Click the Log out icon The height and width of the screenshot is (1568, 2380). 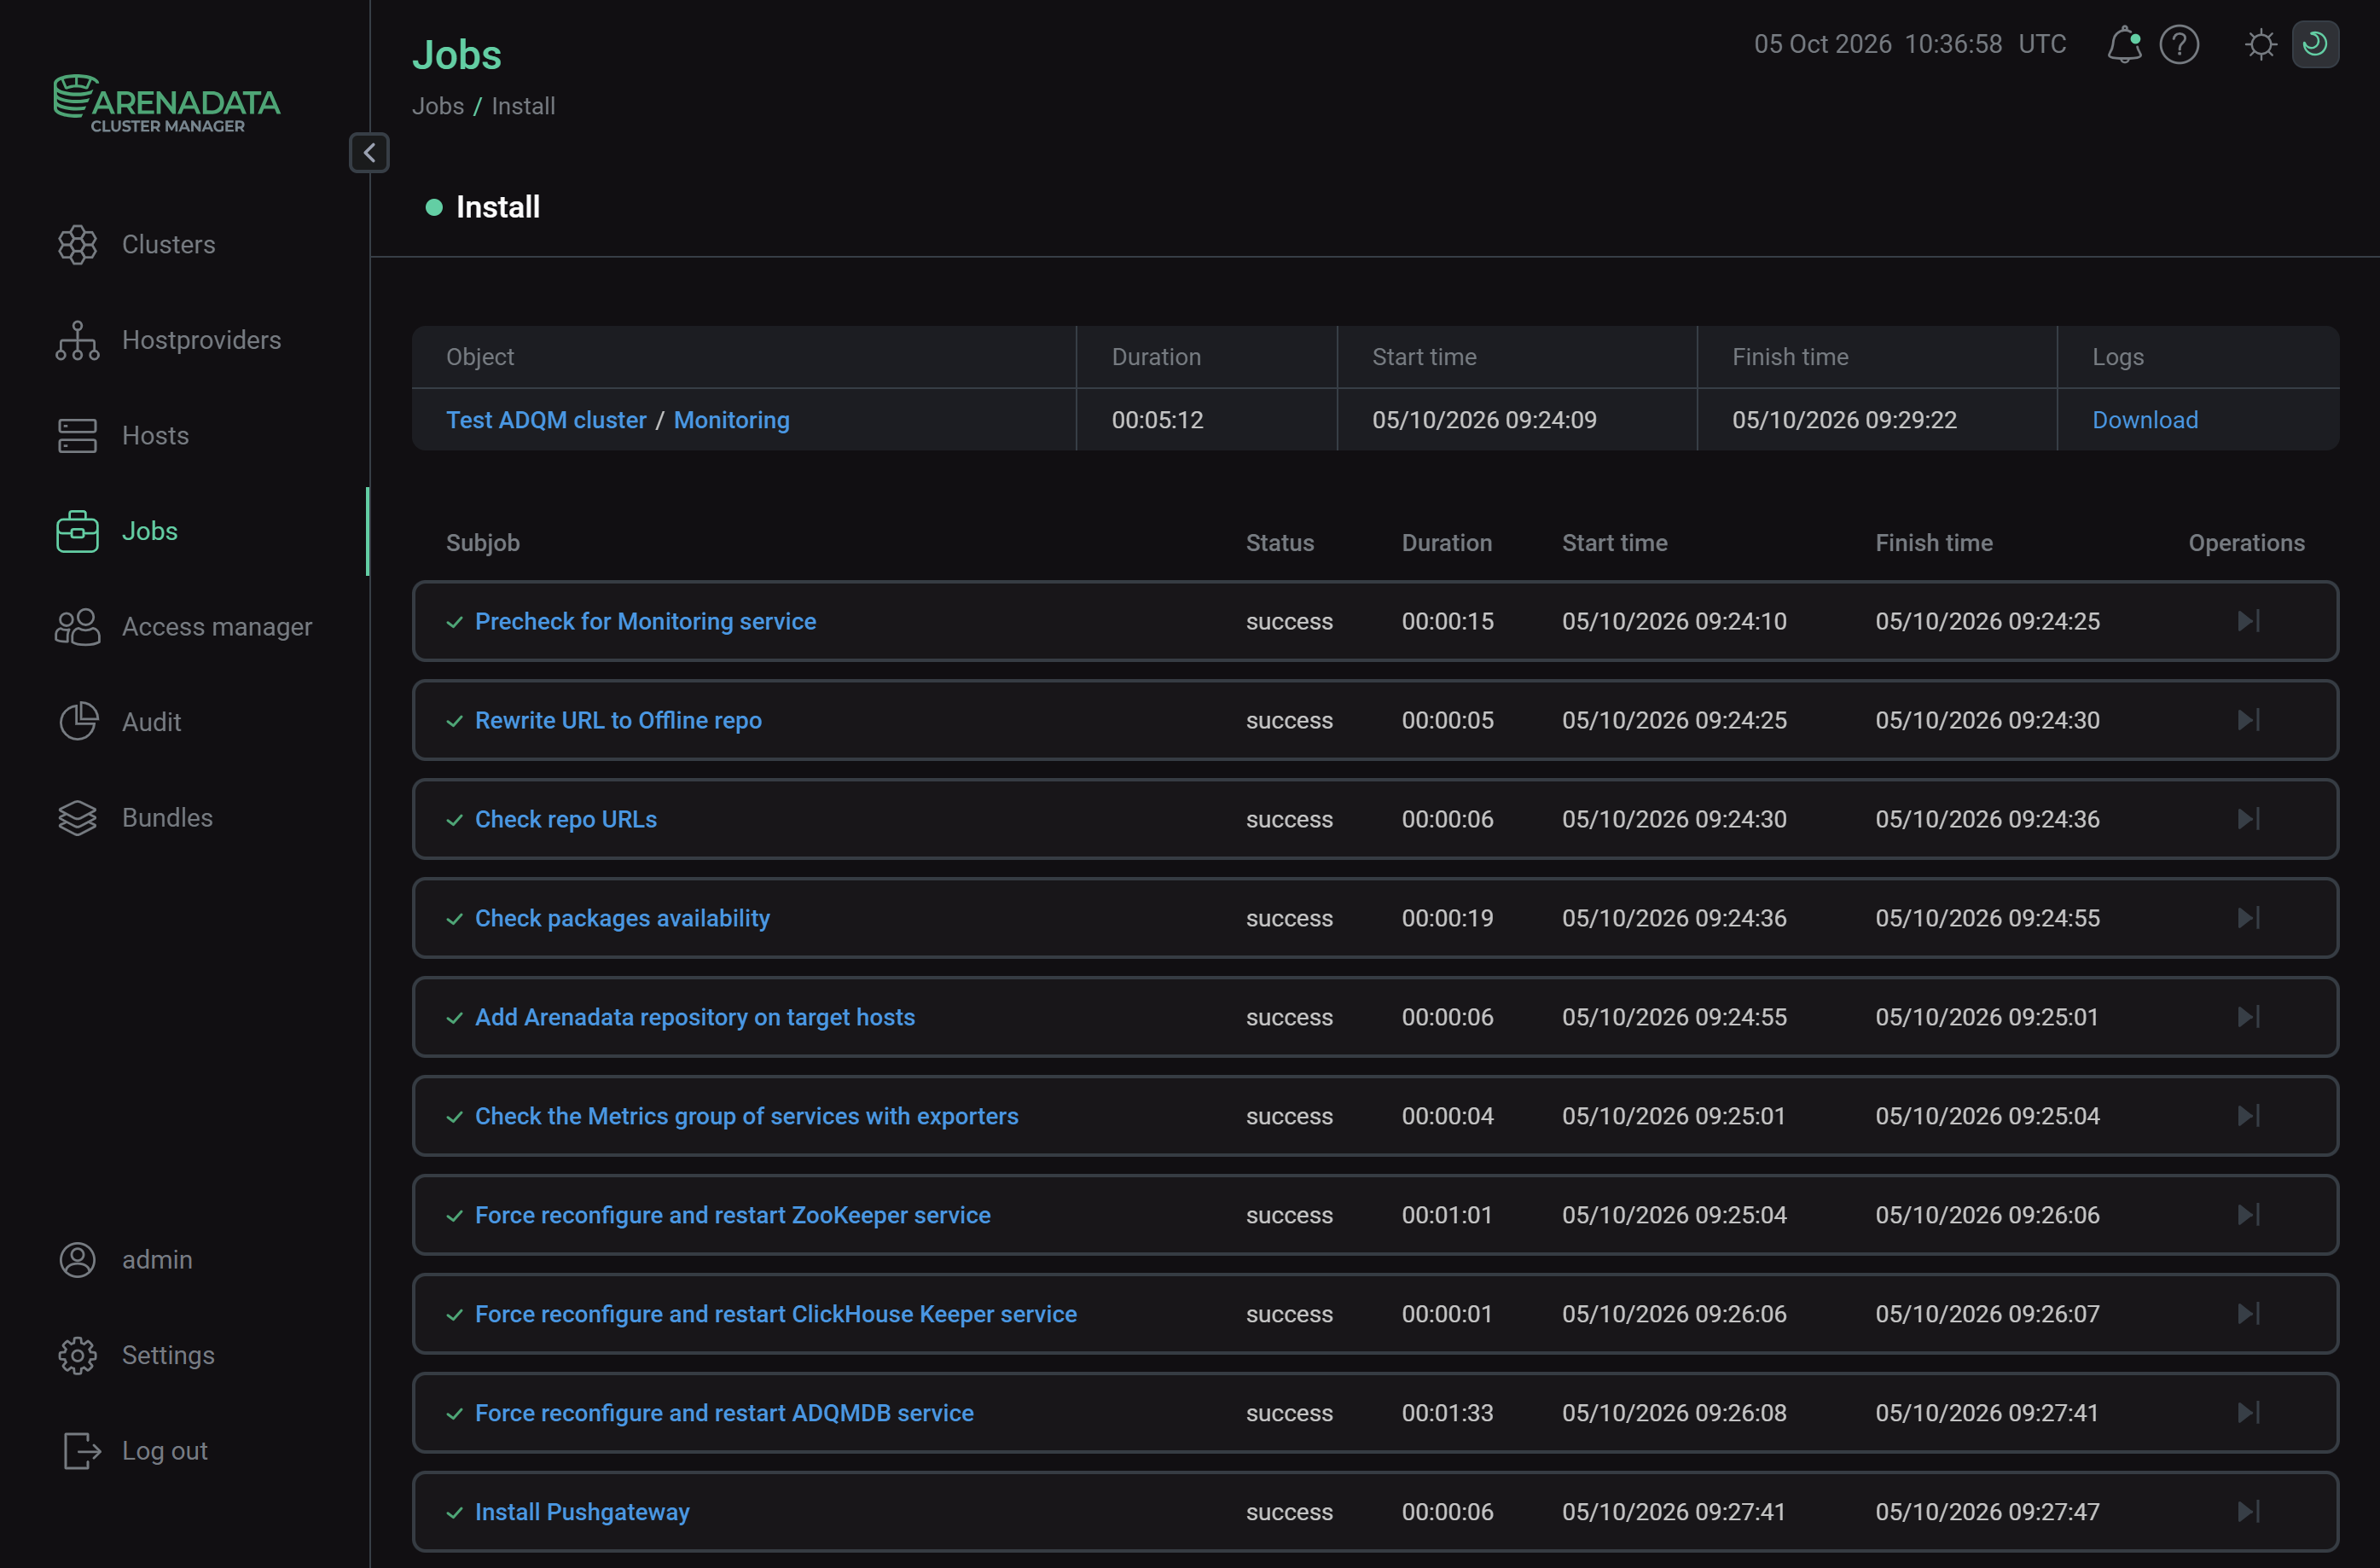coord(81,1451)
